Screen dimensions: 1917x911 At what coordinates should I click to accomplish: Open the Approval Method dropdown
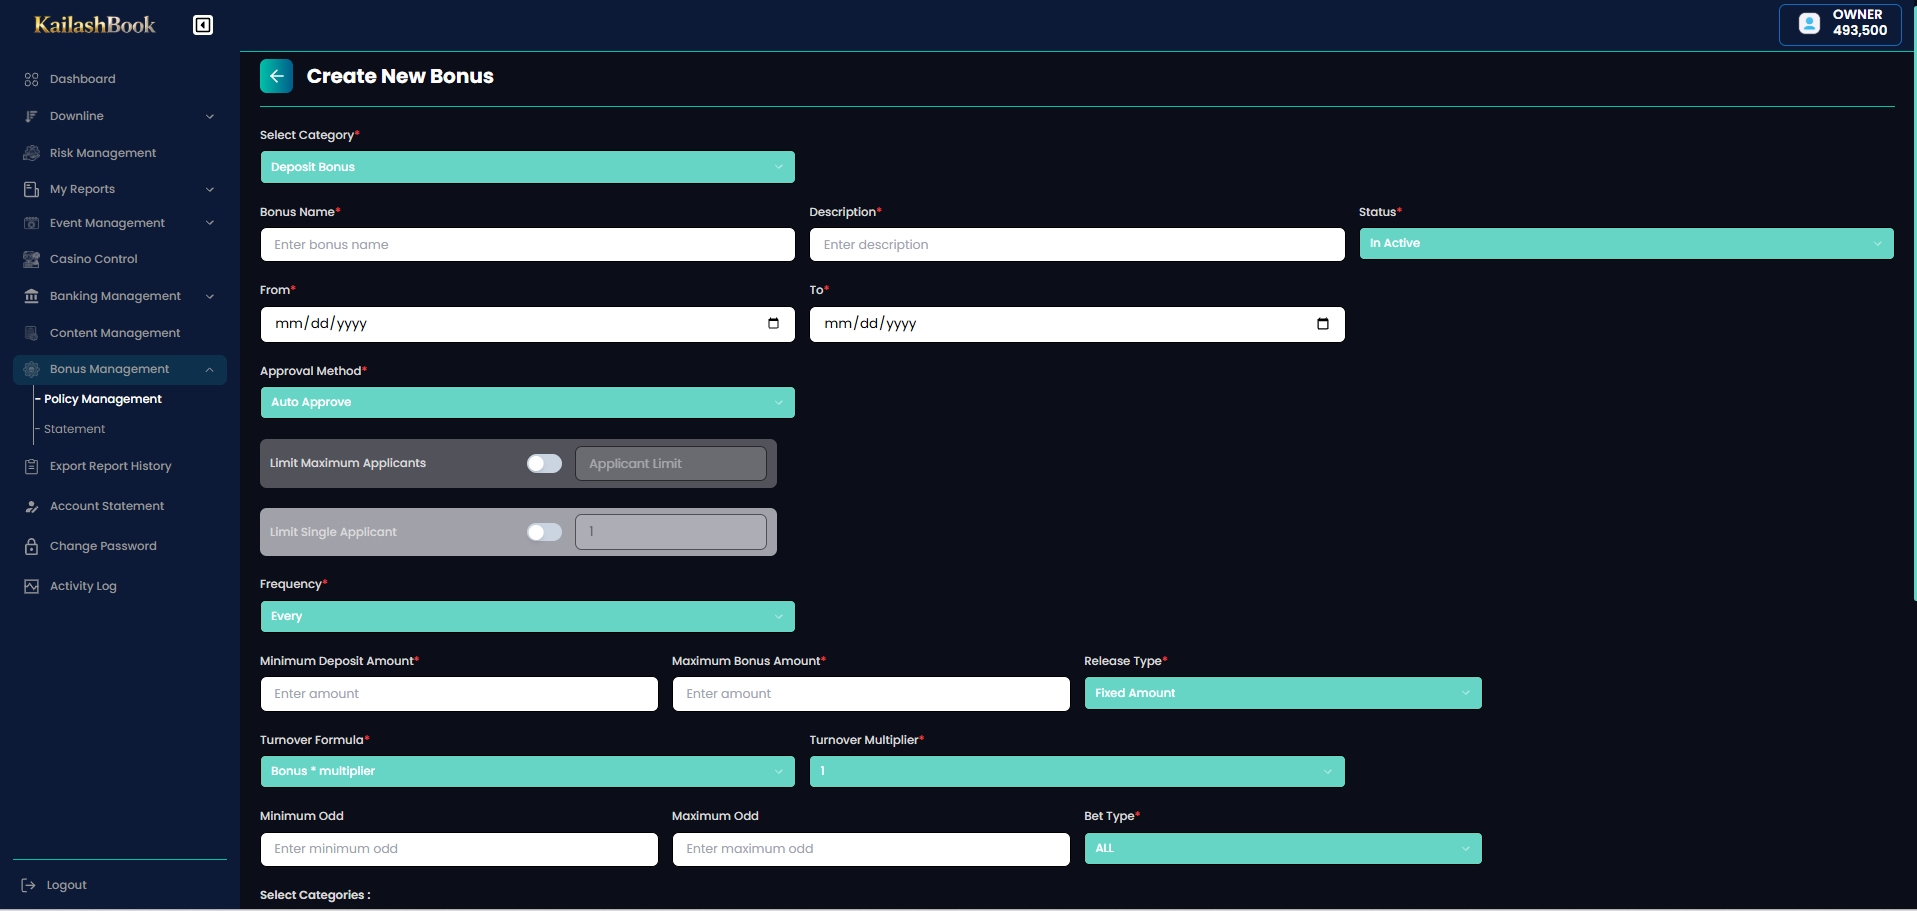click(x=527, y=402)
